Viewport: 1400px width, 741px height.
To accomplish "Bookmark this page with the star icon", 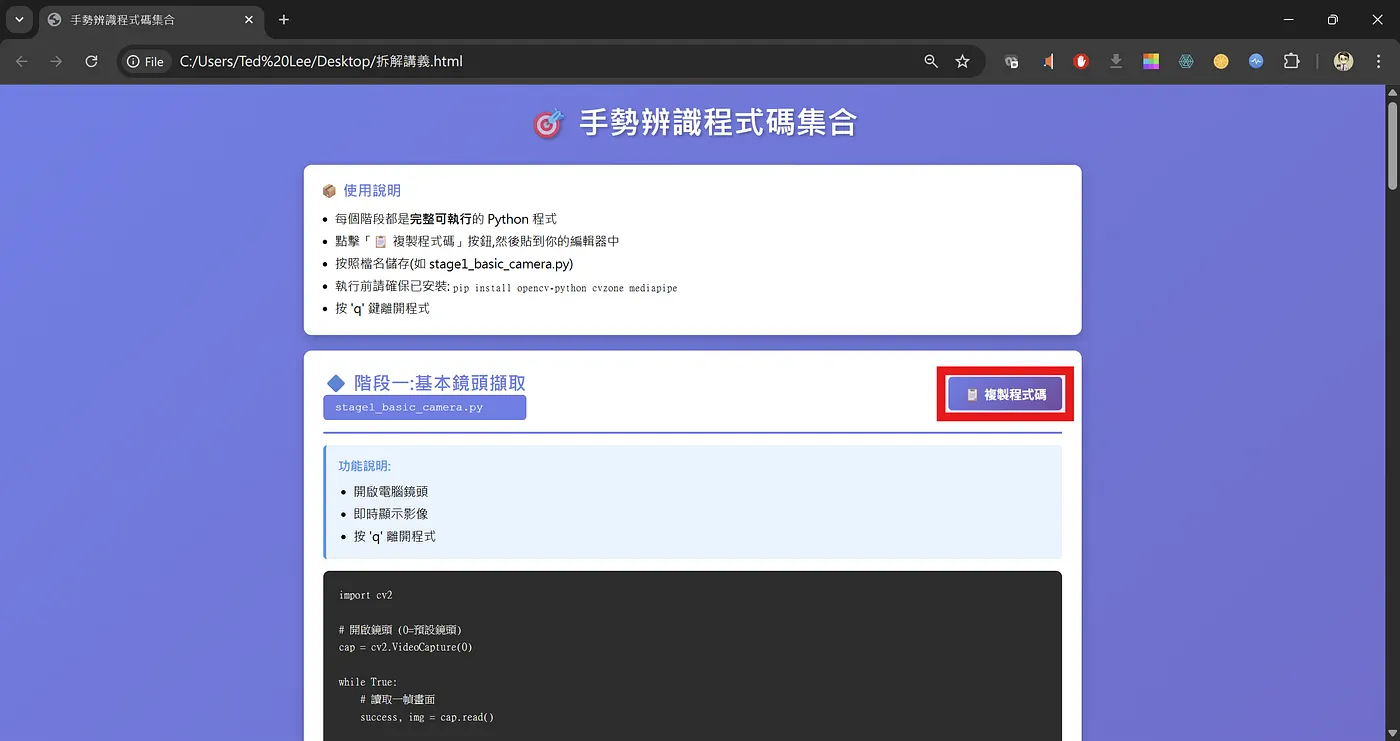I will pyautogui.click(x=962, y=61).
